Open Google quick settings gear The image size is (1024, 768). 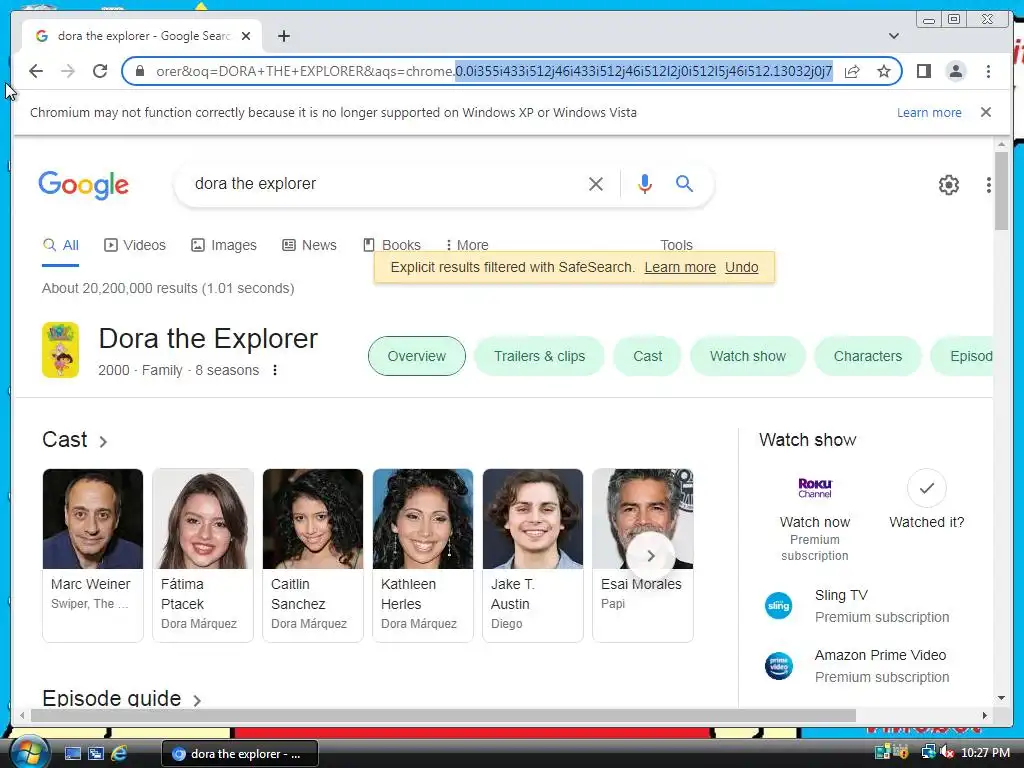click(948, 185)
